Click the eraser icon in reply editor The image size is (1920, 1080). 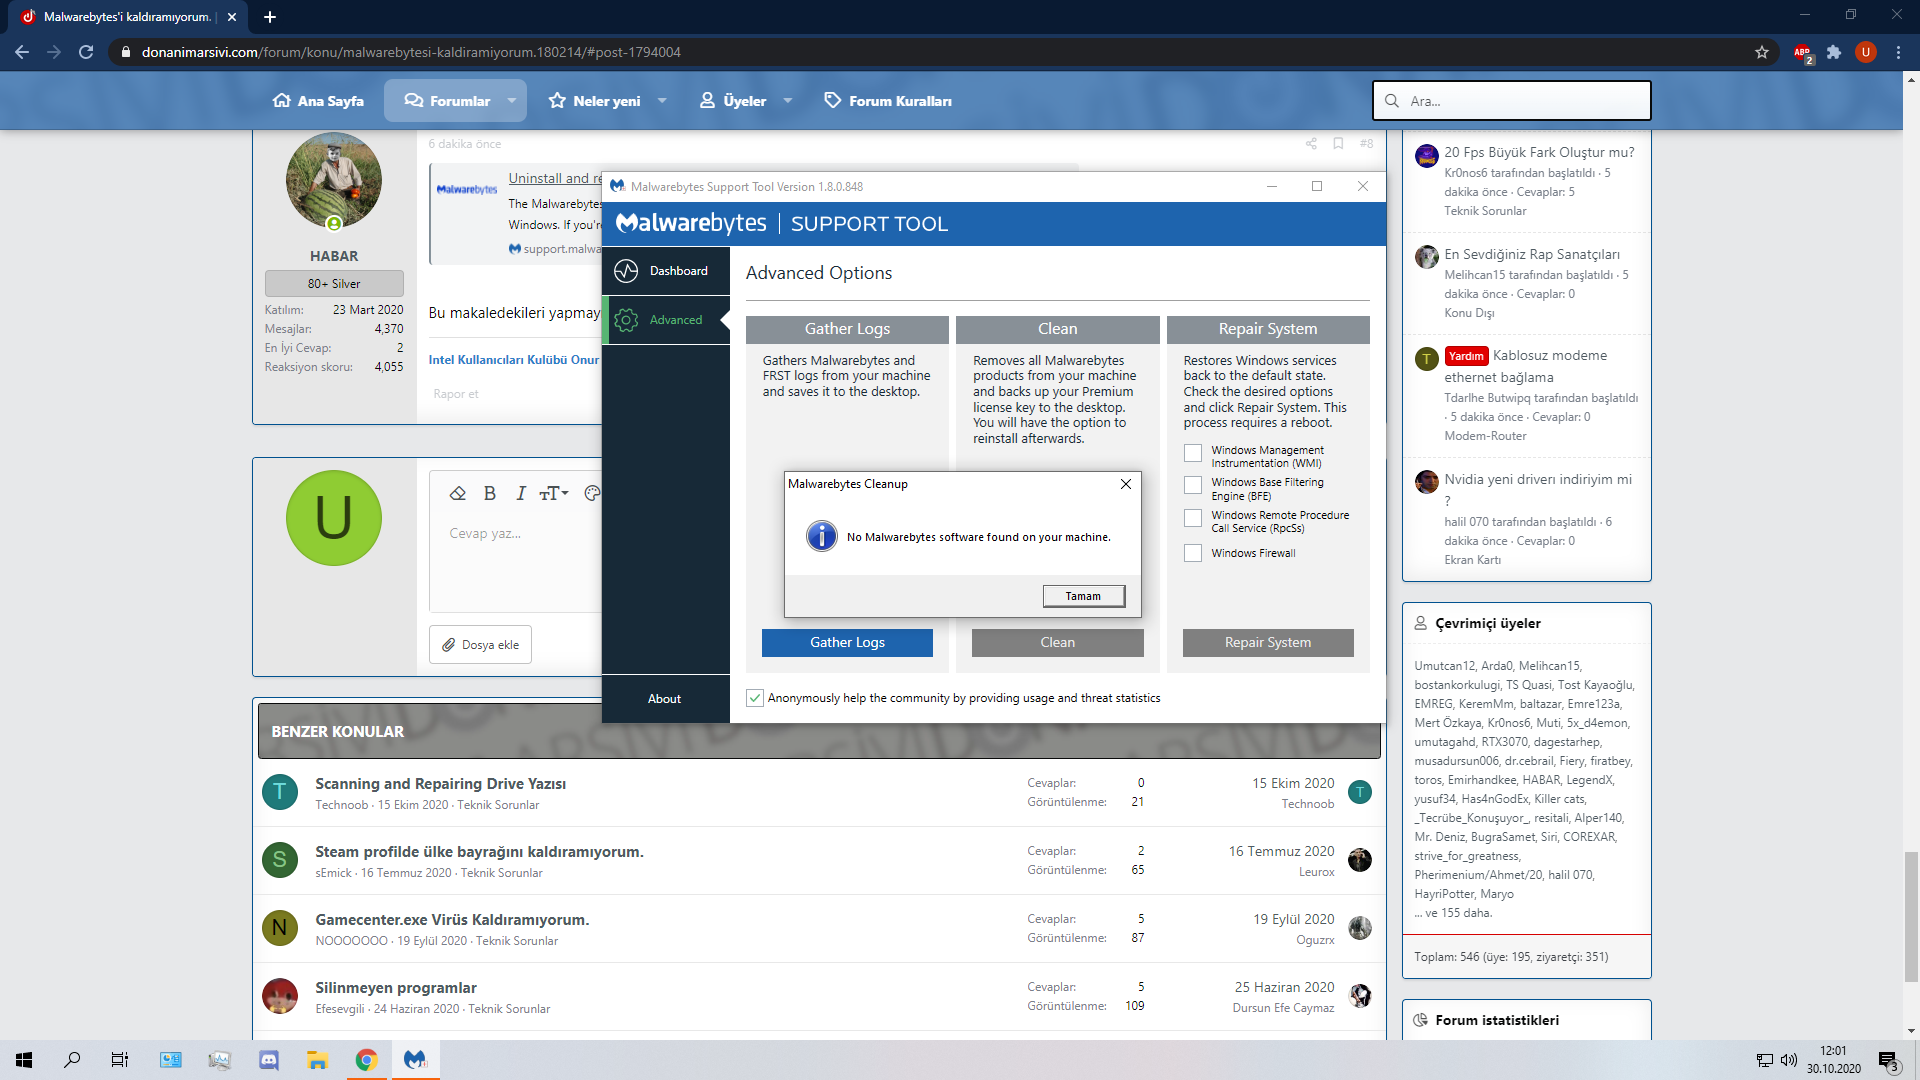(x=458, y=493)
